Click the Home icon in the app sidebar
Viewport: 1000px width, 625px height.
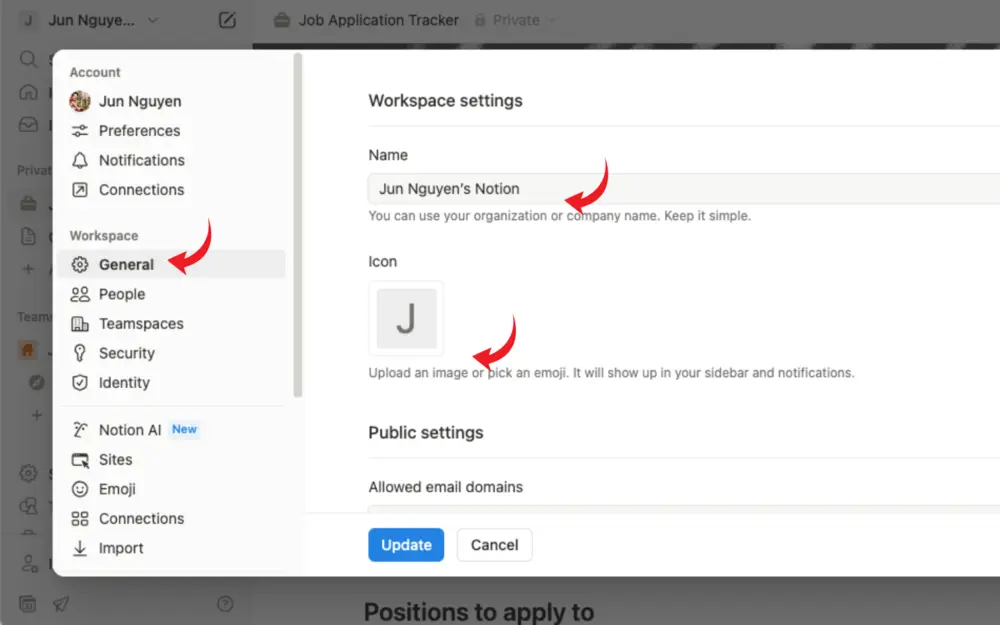click(x=28, y=92)
